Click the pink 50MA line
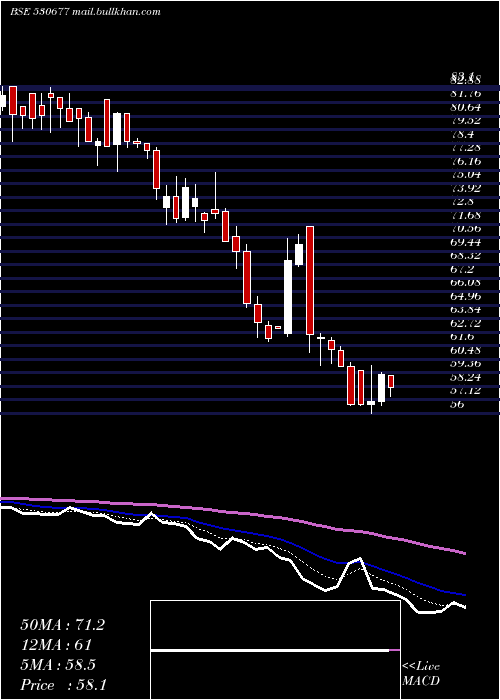Image resolution: width=500 pixels, height=700 pixels. [x=233, y=512]
